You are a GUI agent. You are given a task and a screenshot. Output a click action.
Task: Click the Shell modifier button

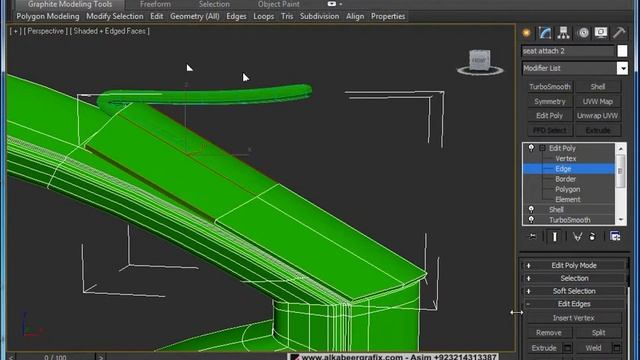(x=598, y=87)
